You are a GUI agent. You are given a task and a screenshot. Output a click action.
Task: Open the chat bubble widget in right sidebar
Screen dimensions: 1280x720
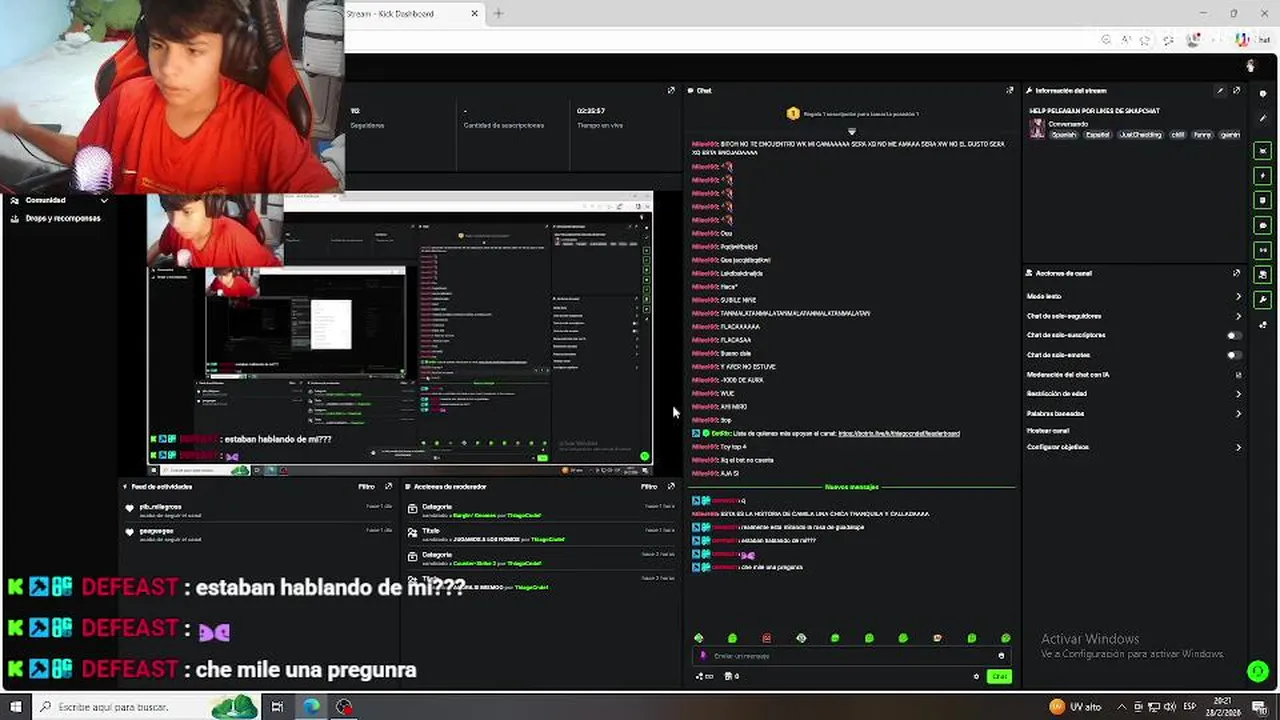(1264, 225)
